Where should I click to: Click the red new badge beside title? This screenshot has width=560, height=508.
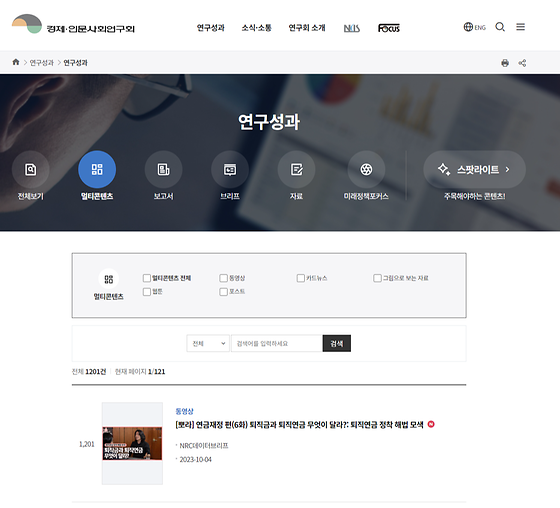point(431,424)
